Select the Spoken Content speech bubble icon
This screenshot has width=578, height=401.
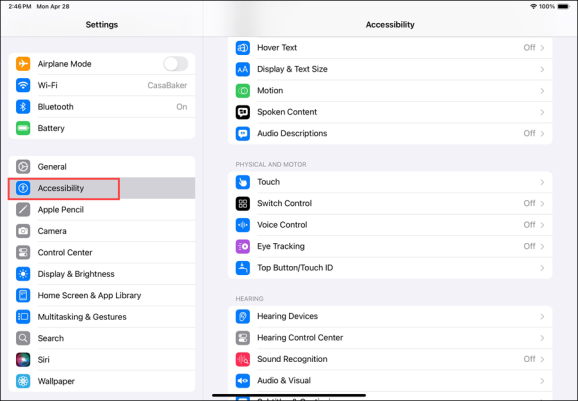click(243, 112)
